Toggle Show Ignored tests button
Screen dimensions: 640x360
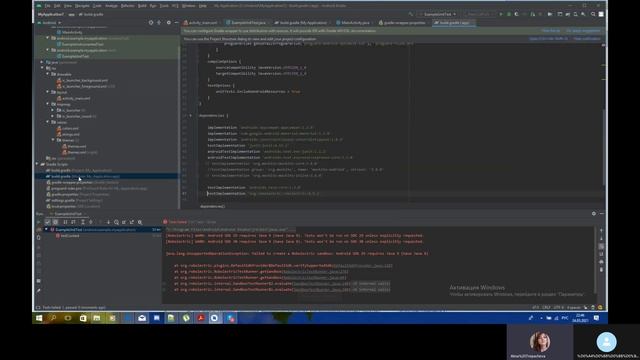(56, 222)
